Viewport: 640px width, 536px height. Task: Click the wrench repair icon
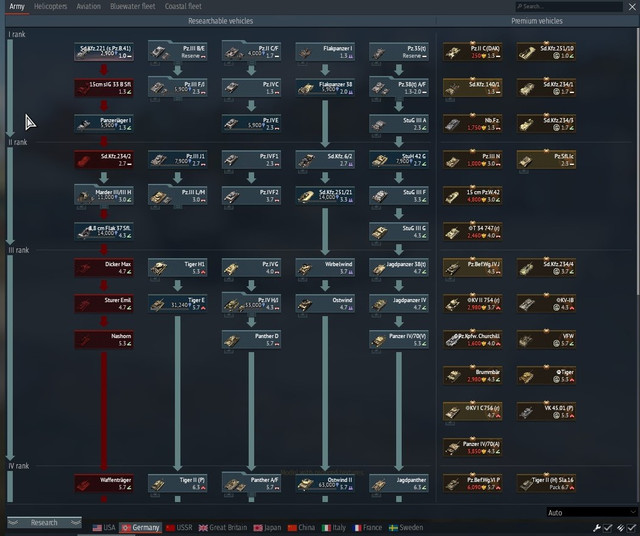[x=597, y=528]
